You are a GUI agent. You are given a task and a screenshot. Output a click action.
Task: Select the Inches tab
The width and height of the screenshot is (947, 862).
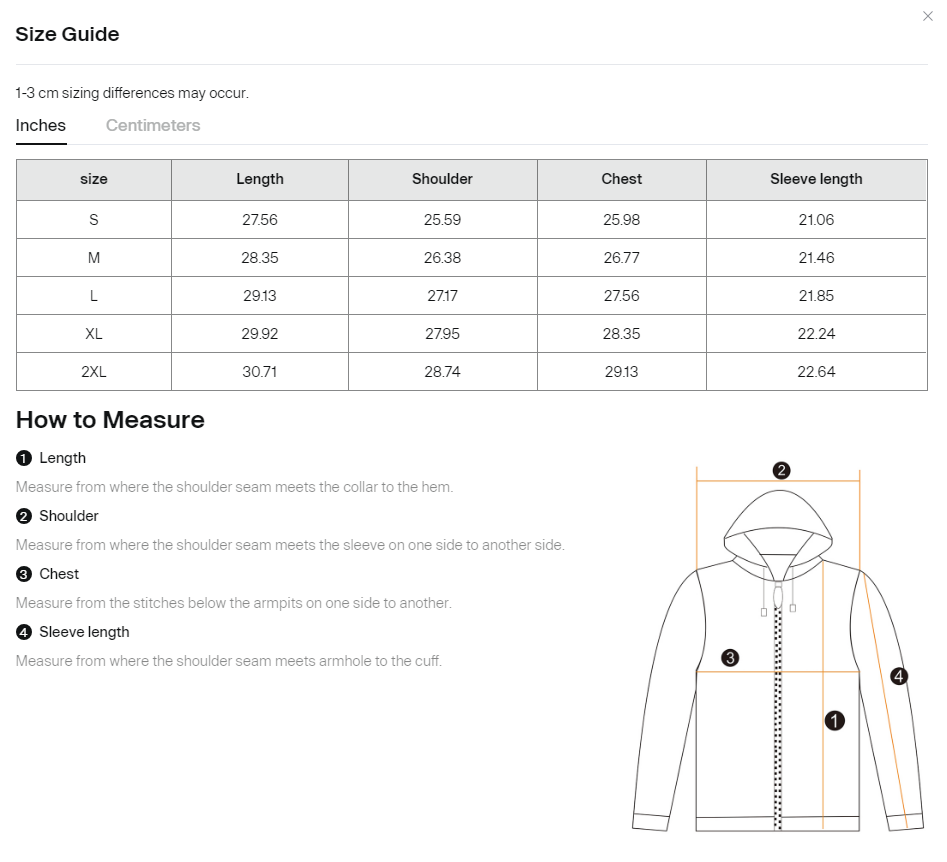click(x=41, y=126)
